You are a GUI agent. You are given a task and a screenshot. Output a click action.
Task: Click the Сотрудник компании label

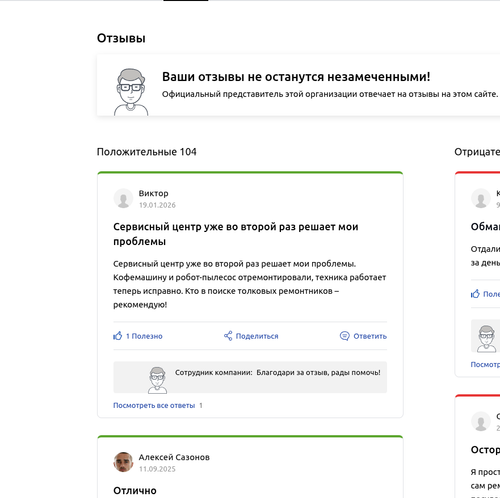[x=214, y=372]
